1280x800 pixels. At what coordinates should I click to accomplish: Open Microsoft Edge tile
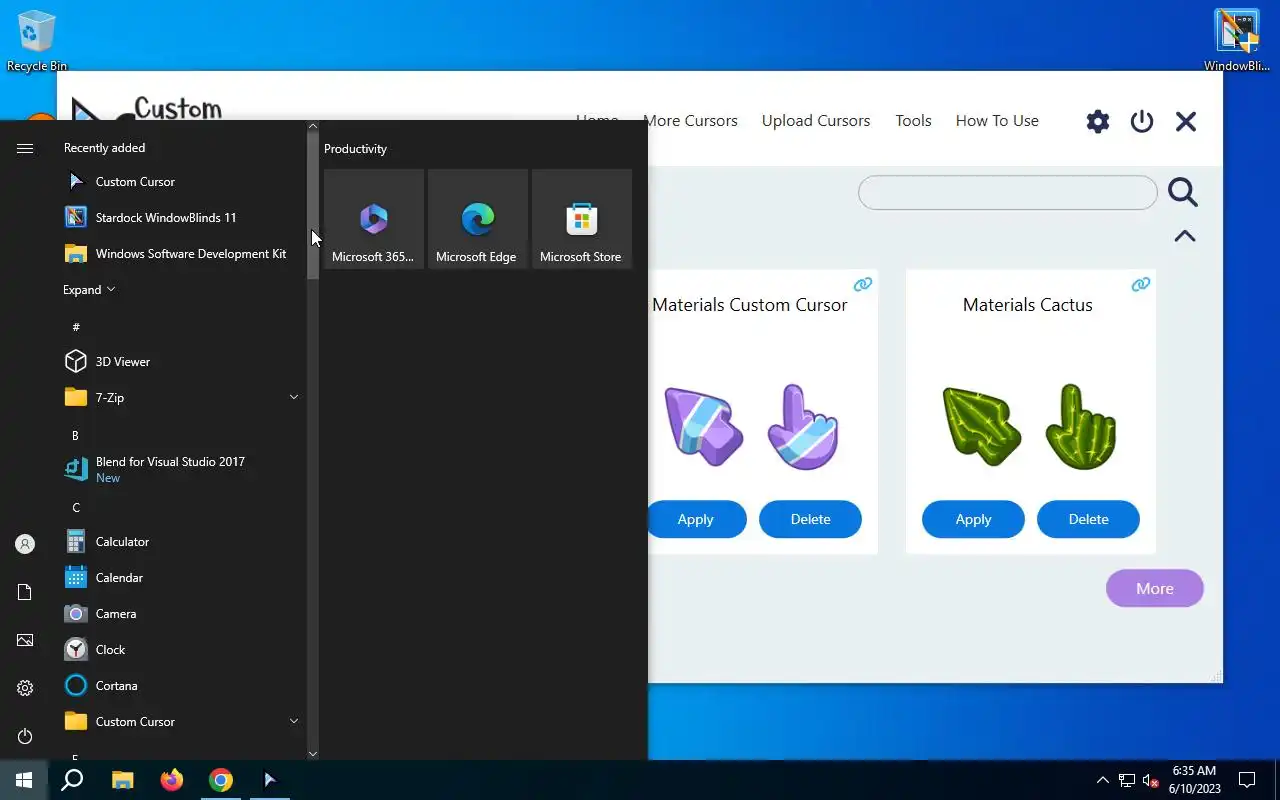(478, 219)
